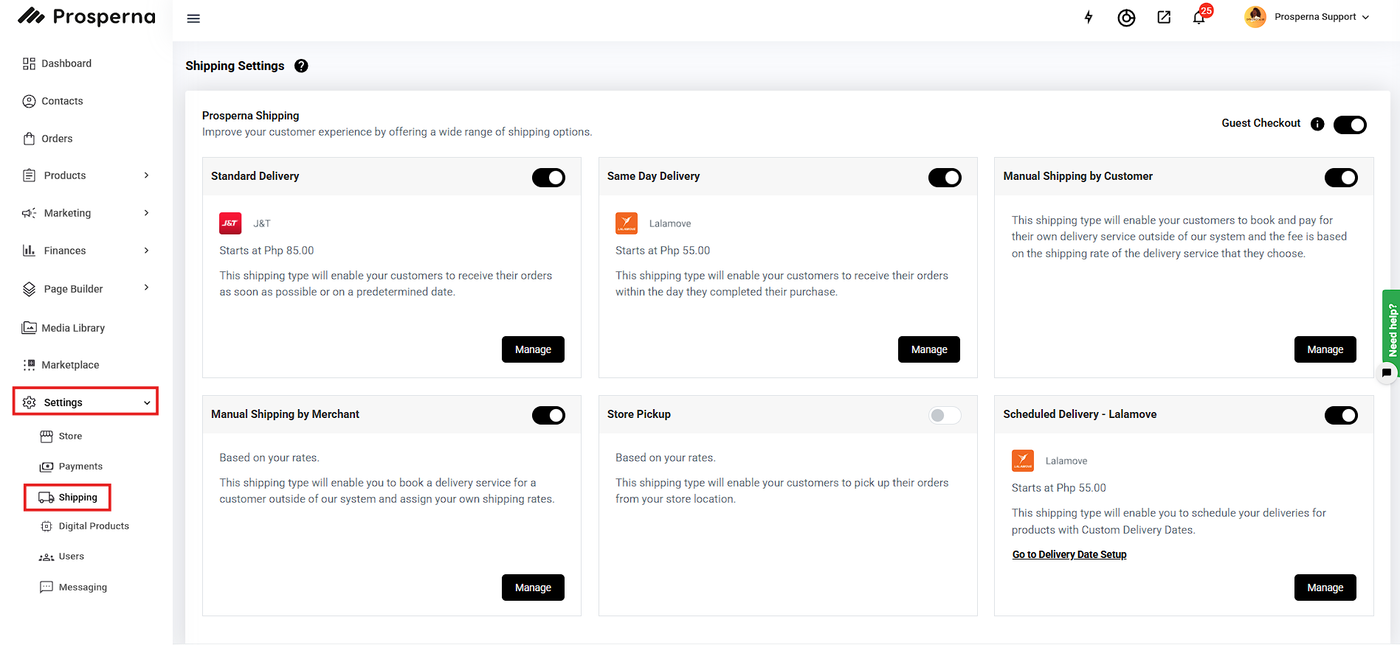
Task: Open Orders in the sidebar
Action: point(56,139)
